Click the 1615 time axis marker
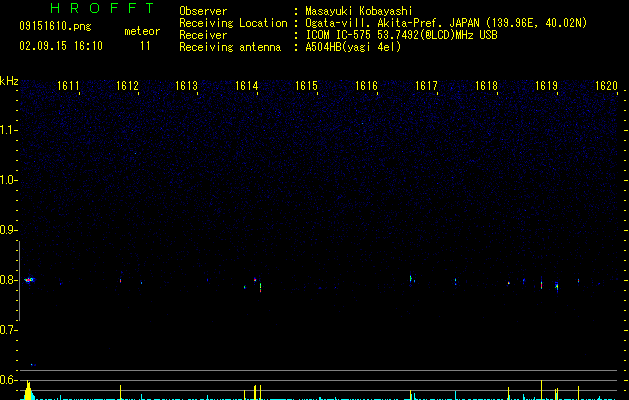The width and height of the screenshot is (629, 400). coord(306,86)
